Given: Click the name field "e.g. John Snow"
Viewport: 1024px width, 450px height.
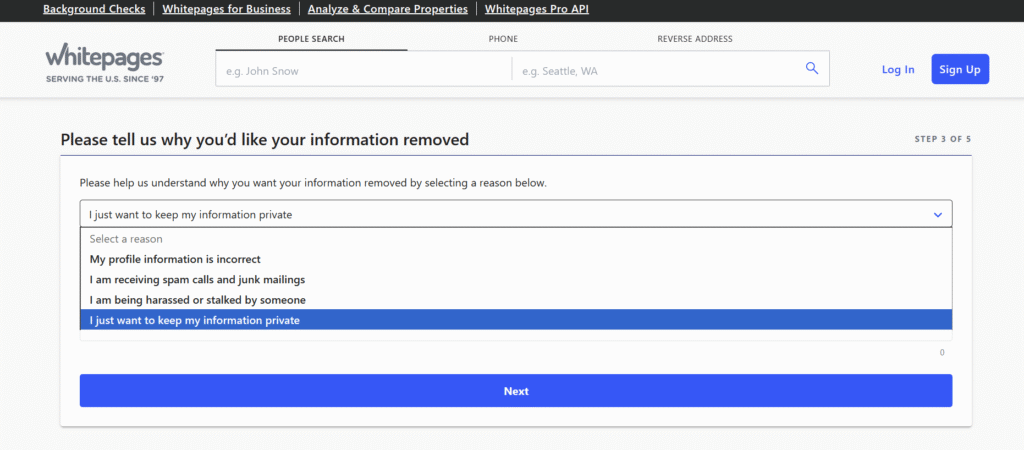Looking at the screenshot, I should [x=362, y=71].
